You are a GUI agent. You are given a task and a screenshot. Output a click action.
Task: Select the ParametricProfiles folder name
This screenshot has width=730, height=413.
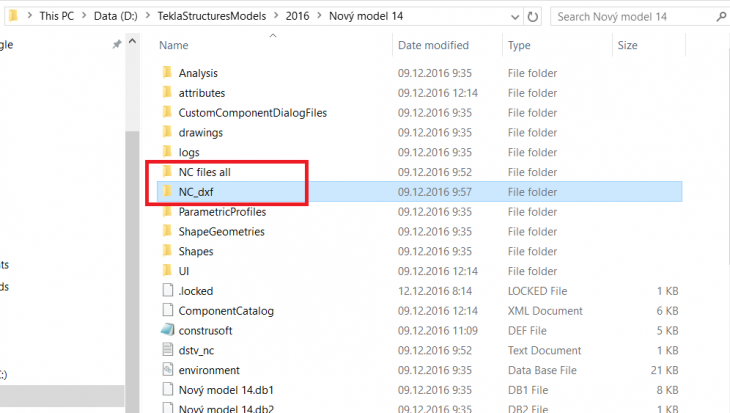(223, 212)
